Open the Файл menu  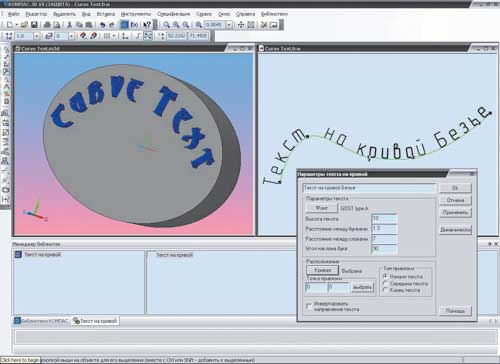(x=14, y=14)
